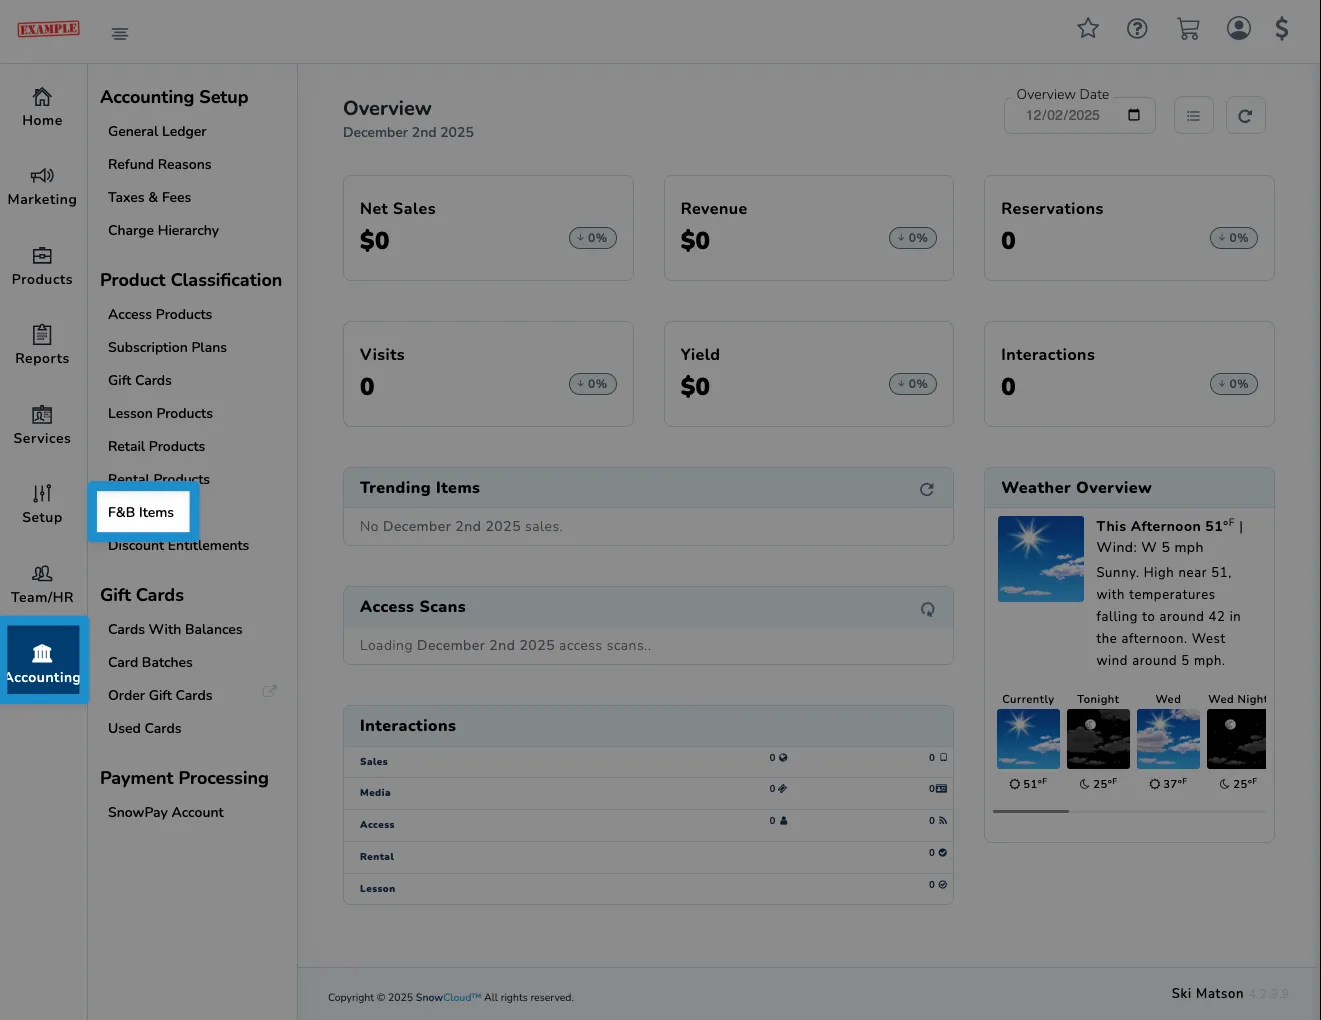Click Revenue 0% badge
This screenshot has width=1321, height=1020.
(x=913, y=238)
